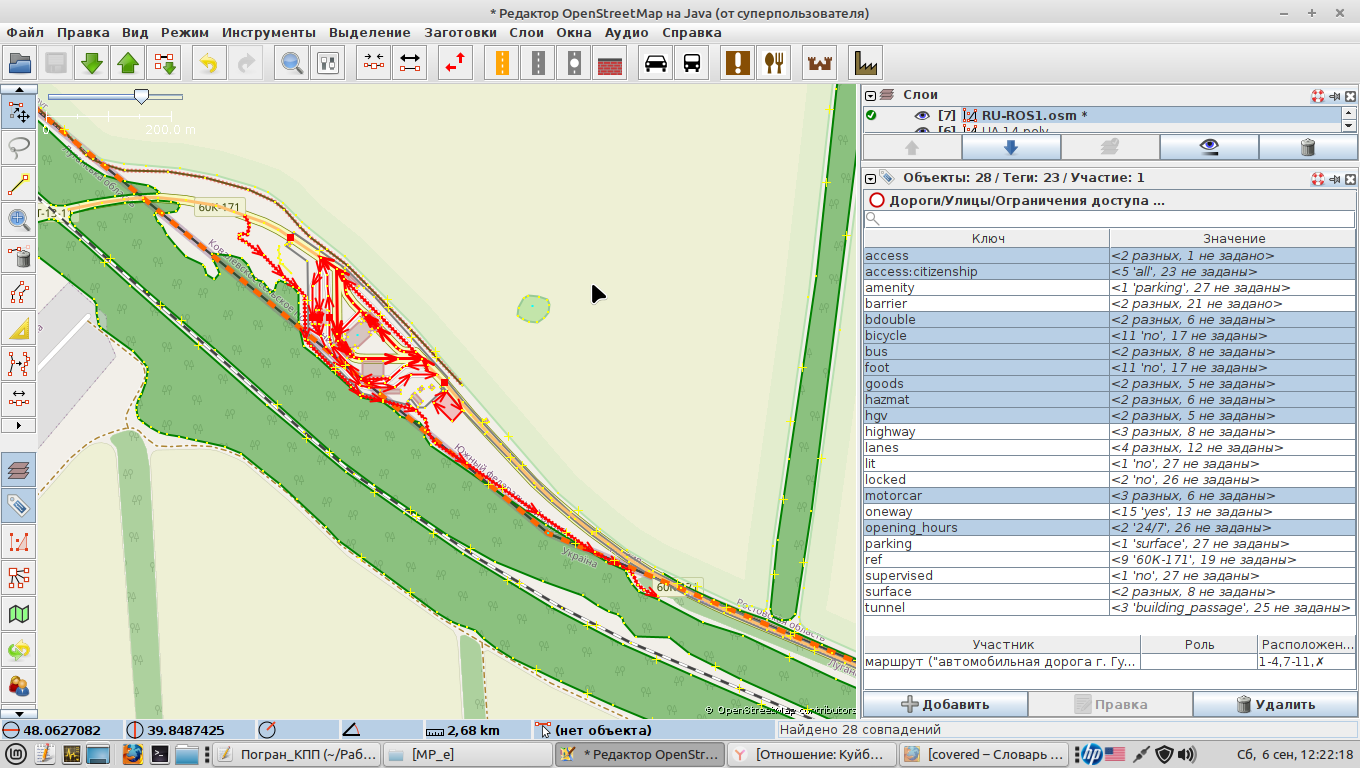This screenshot has width=1360, height=768.
Task: Toggle visibility of RU-ROS1.osm layer
Action: tap(922, 115)
